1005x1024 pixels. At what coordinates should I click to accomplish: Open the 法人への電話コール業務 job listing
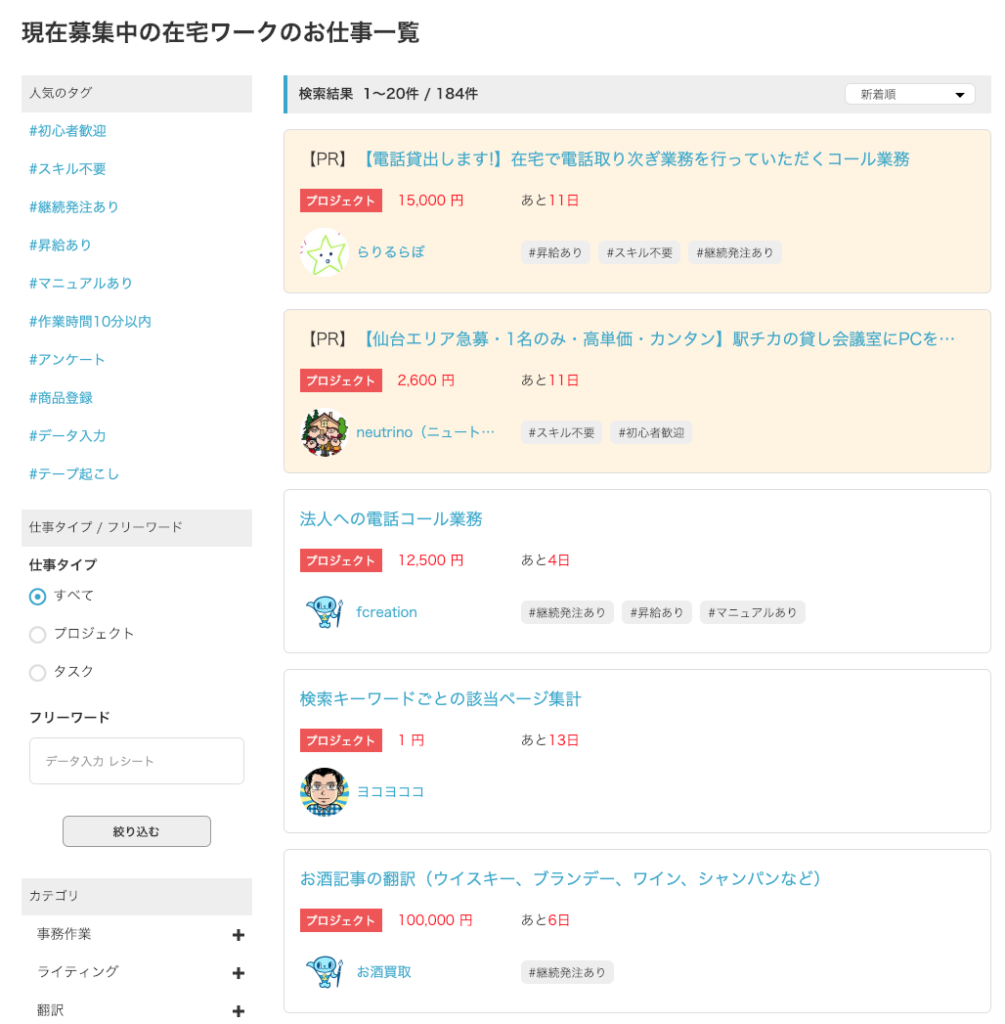[391, 519]
